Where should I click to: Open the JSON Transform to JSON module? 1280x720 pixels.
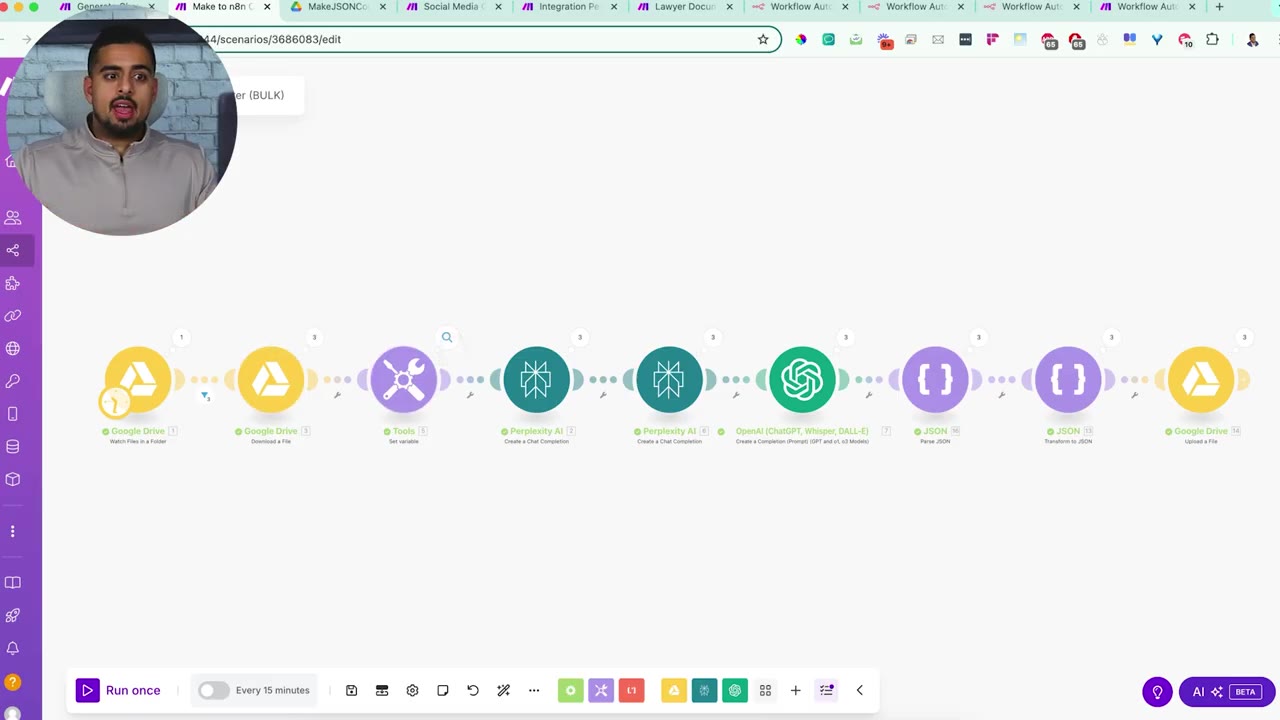pos(1068,379)
